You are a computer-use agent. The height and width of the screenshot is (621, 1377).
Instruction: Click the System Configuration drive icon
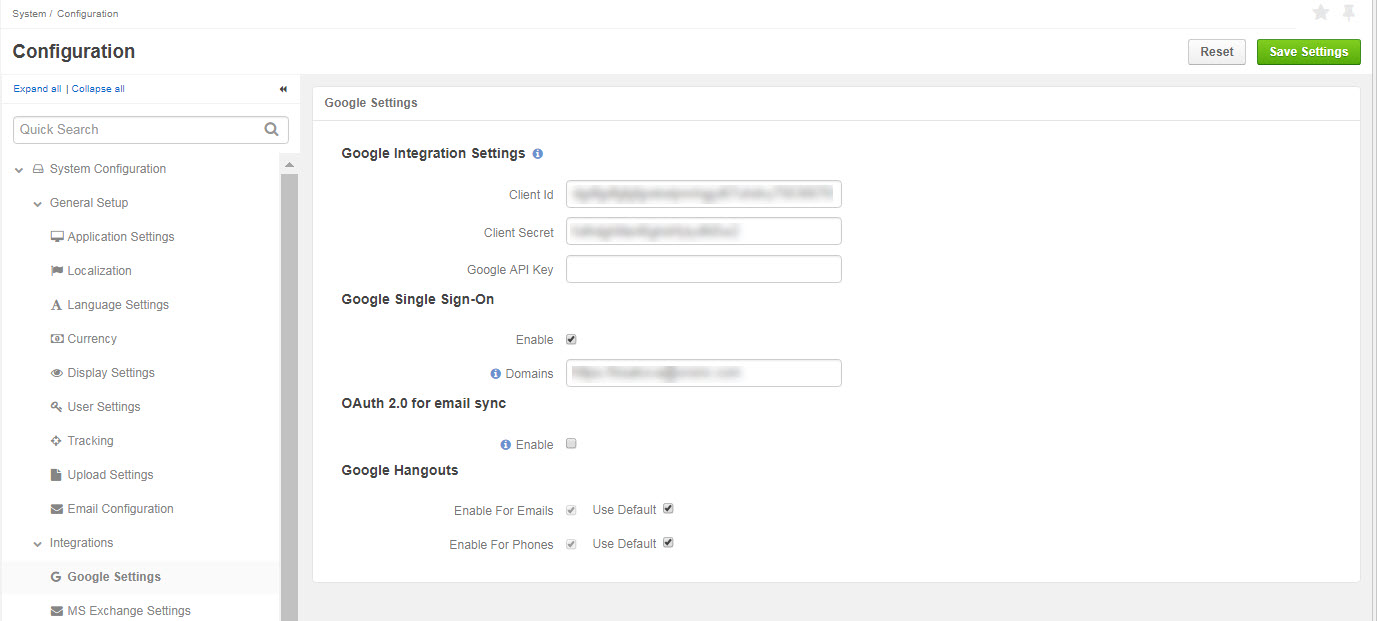(38, 169)
